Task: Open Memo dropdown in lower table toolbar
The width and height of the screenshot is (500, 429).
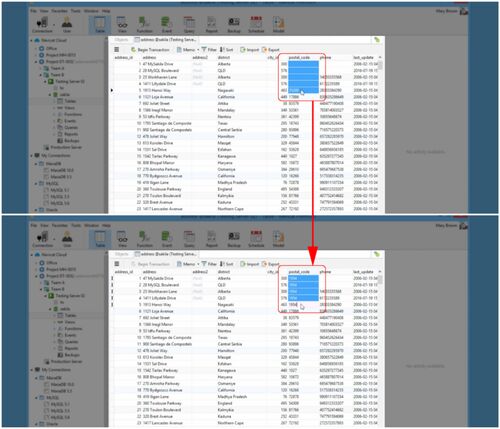Action: click(x=188, y=264)
